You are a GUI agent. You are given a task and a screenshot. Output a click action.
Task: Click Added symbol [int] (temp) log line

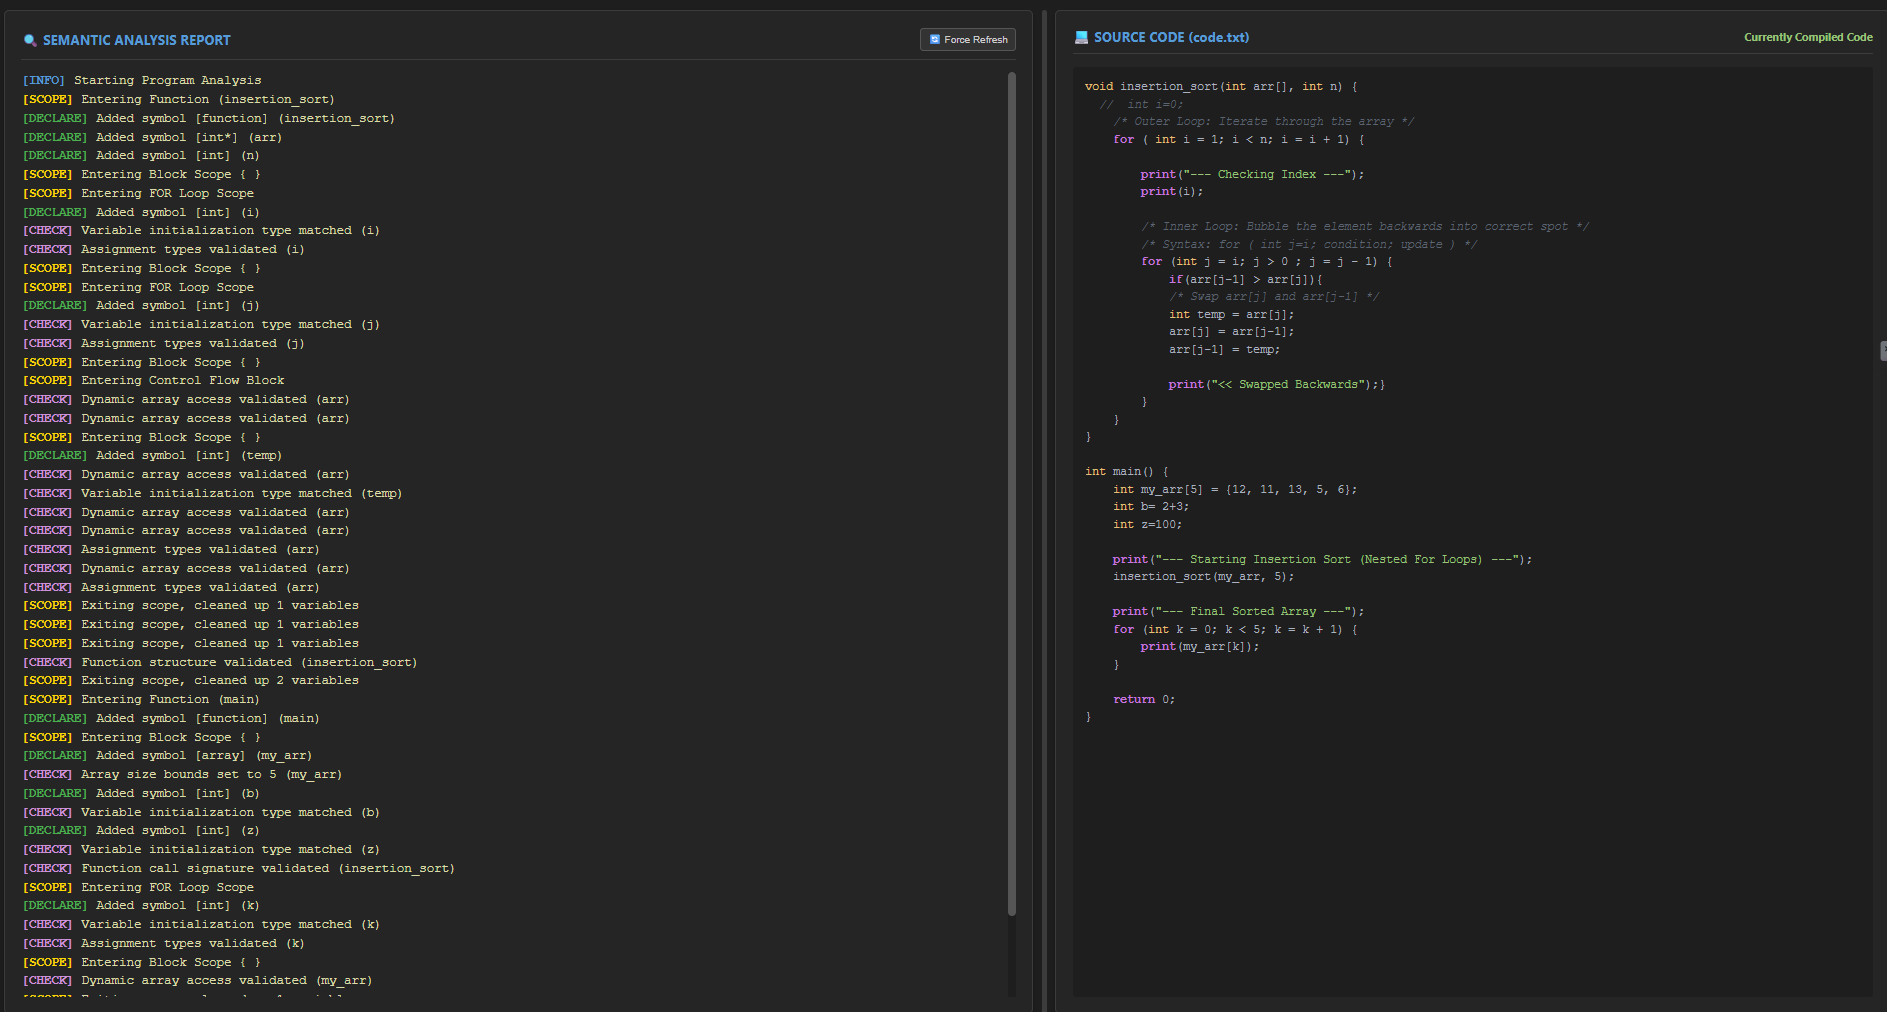pyautogui.click(x=153, y=455)
